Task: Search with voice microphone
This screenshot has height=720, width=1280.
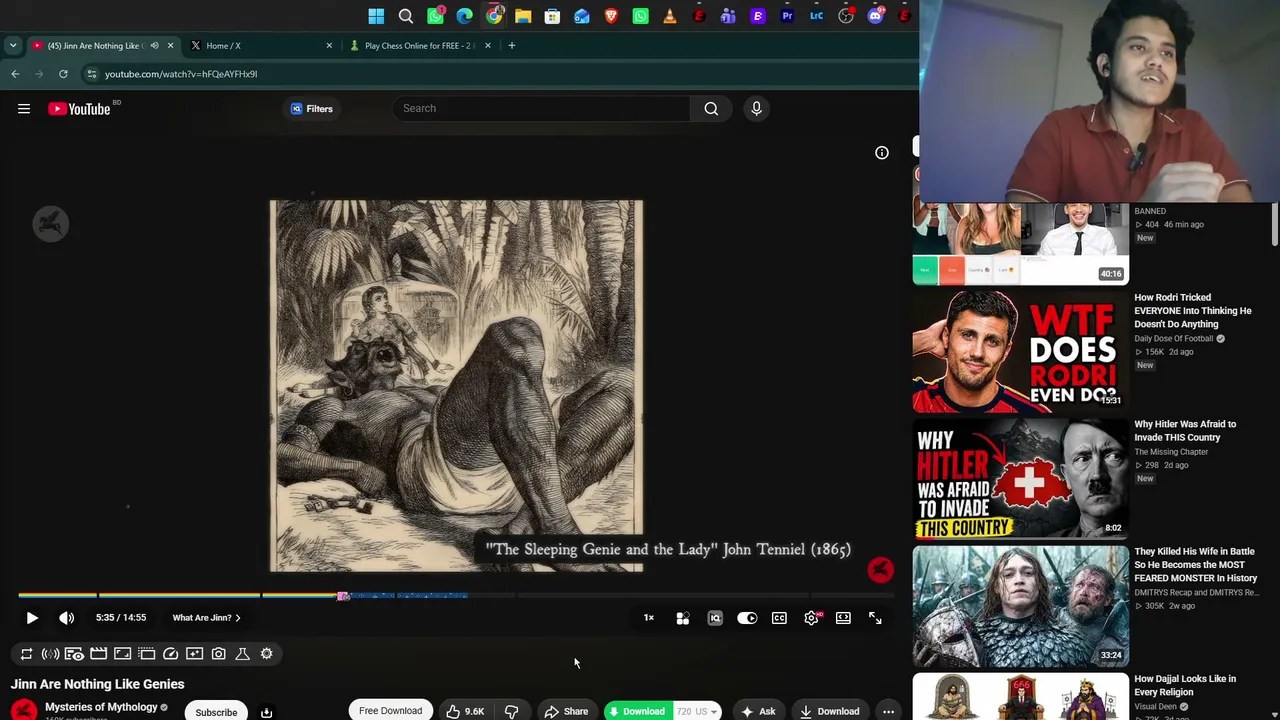Action: tap(756, 108)
